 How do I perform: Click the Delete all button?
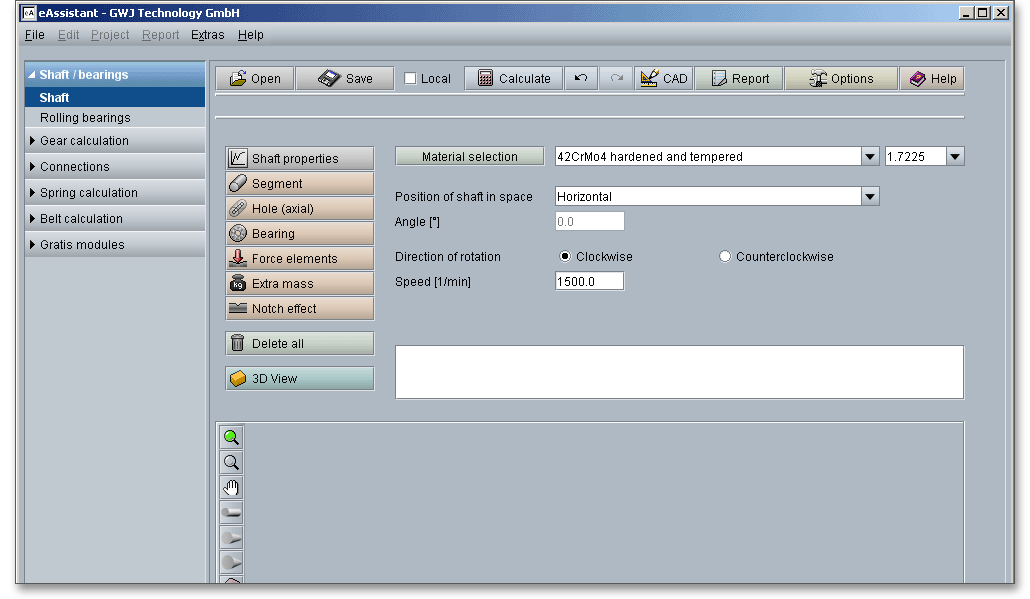click(x=300, y=344)
